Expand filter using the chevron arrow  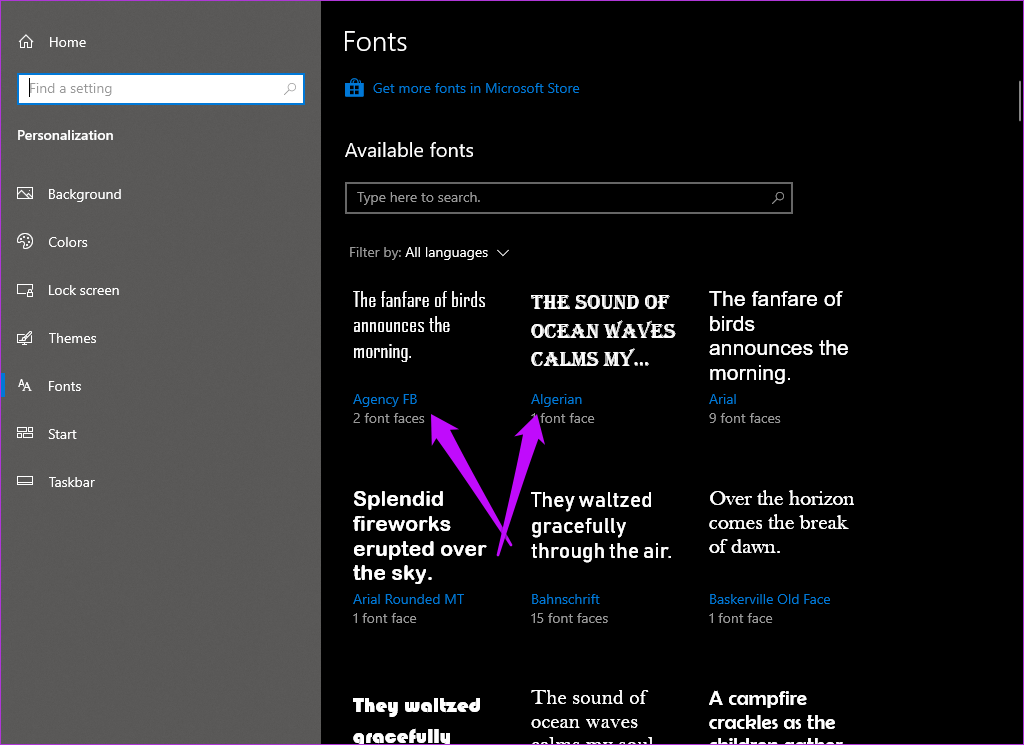tap(503, 253)
